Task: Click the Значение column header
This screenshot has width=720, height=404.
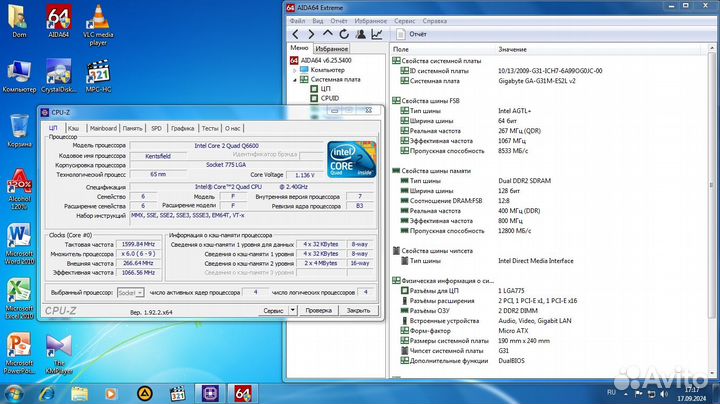Action: coord(512,49)
